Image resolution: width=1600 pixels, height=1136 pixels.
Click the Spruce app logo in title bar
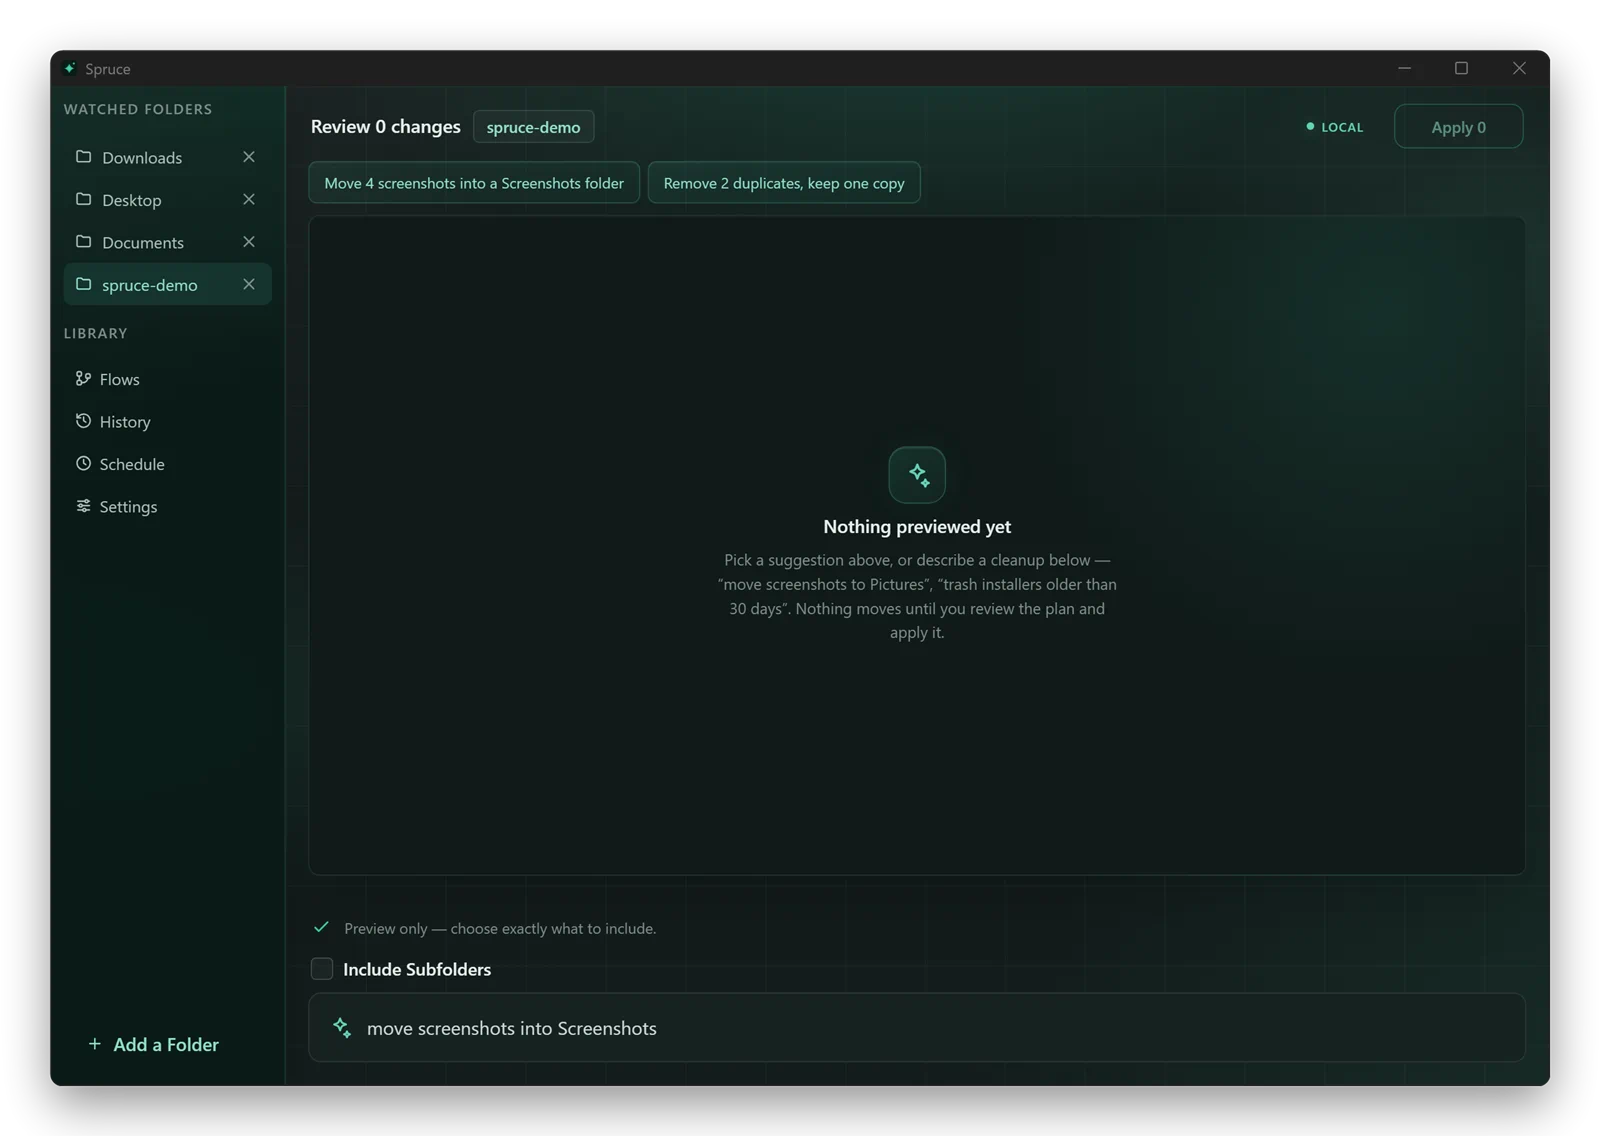[x=69, y=68]
